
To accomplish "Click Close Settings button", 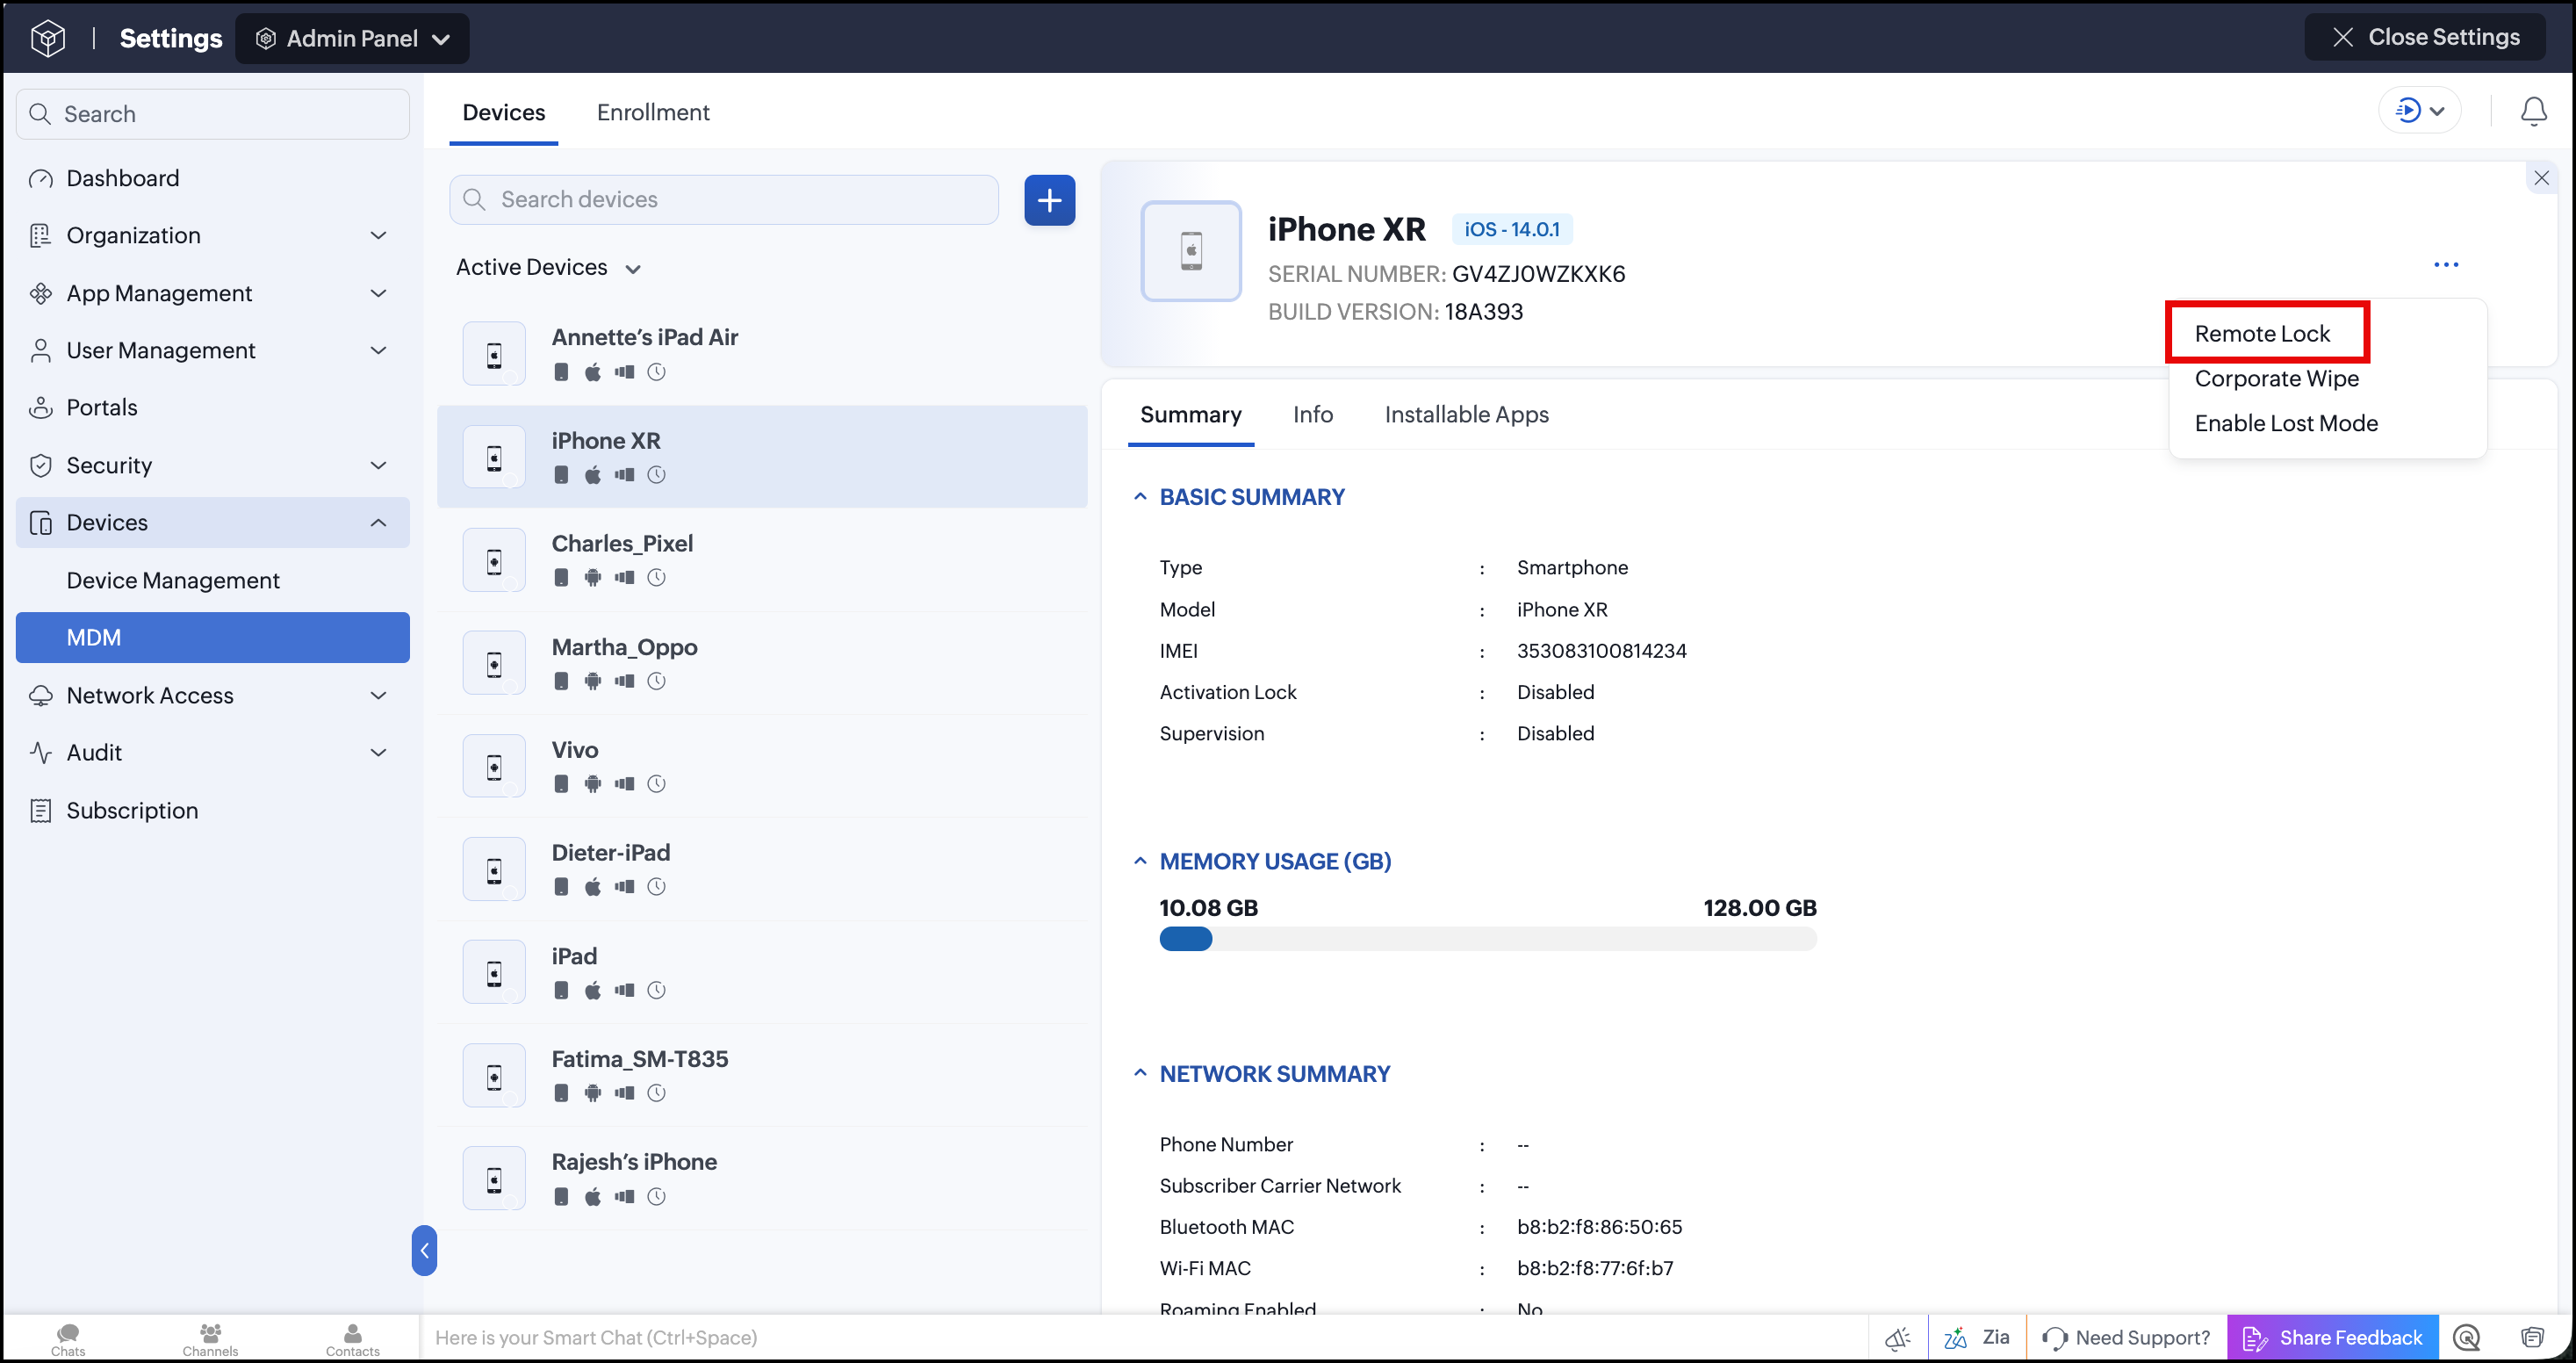I will coord(2424,38).
